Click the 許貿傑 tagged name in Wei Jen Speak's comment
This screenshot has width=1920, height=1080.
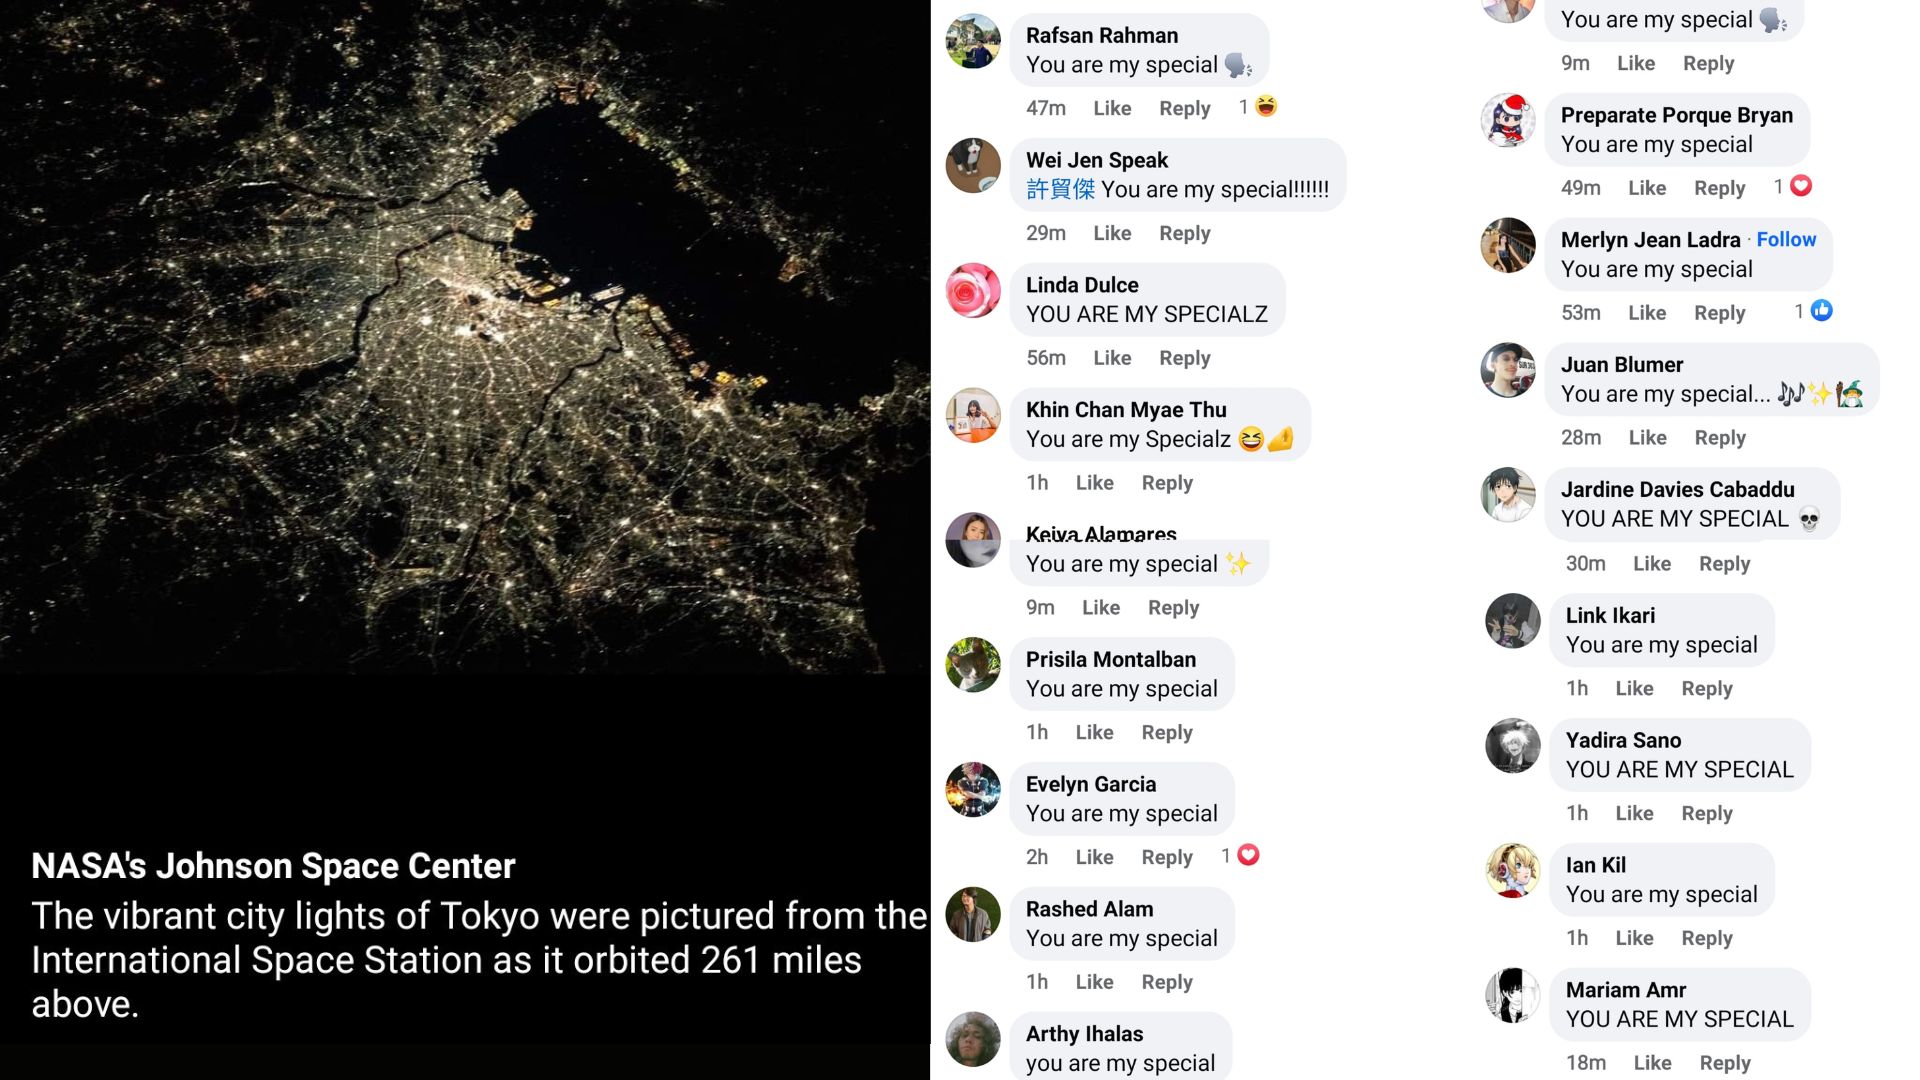pos(1060,190)
